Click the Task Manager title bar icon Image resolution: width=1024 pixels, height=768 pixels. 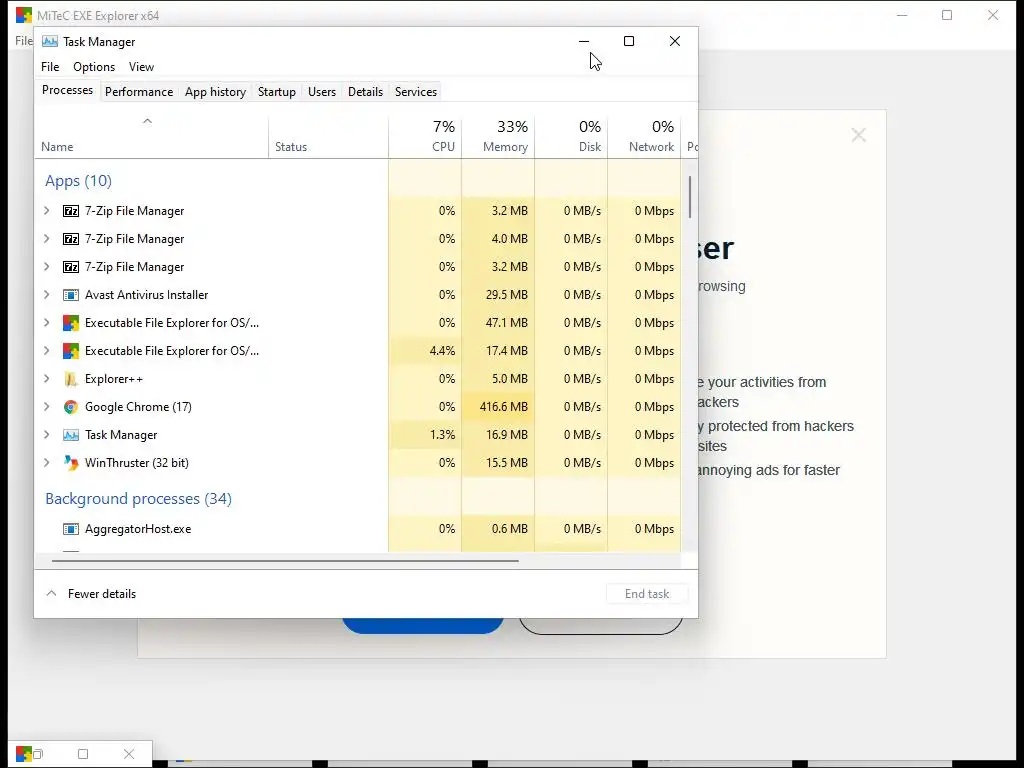(x=50, y=41)
